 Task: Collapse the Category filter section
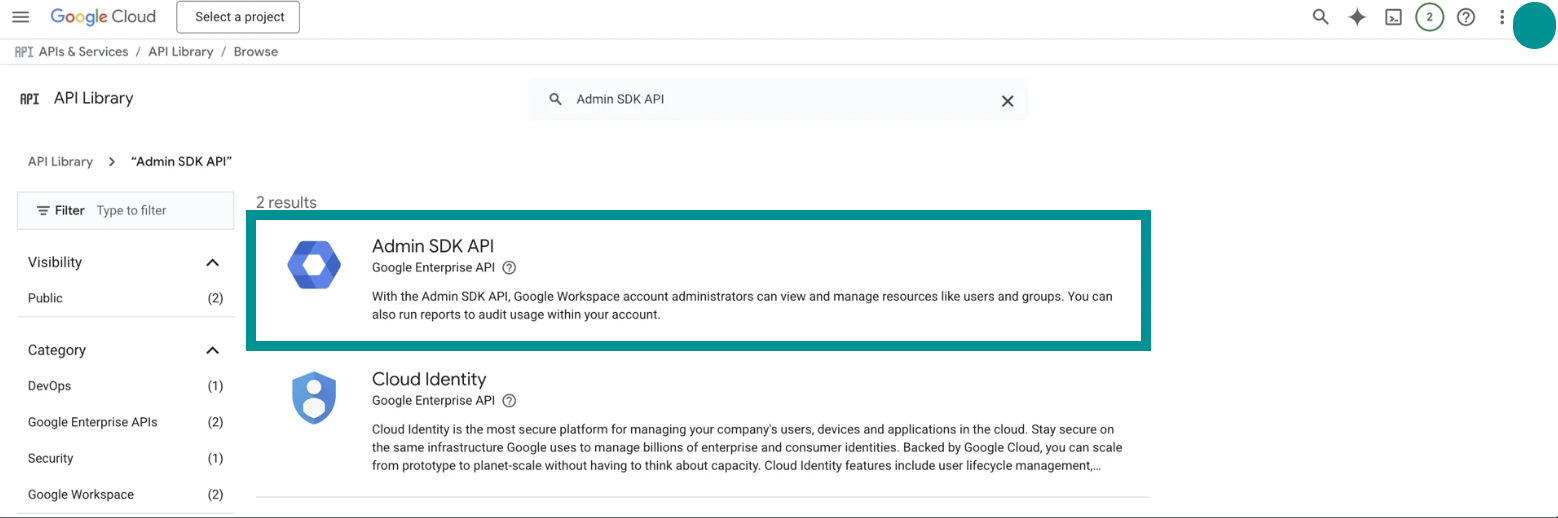(212, 350)
